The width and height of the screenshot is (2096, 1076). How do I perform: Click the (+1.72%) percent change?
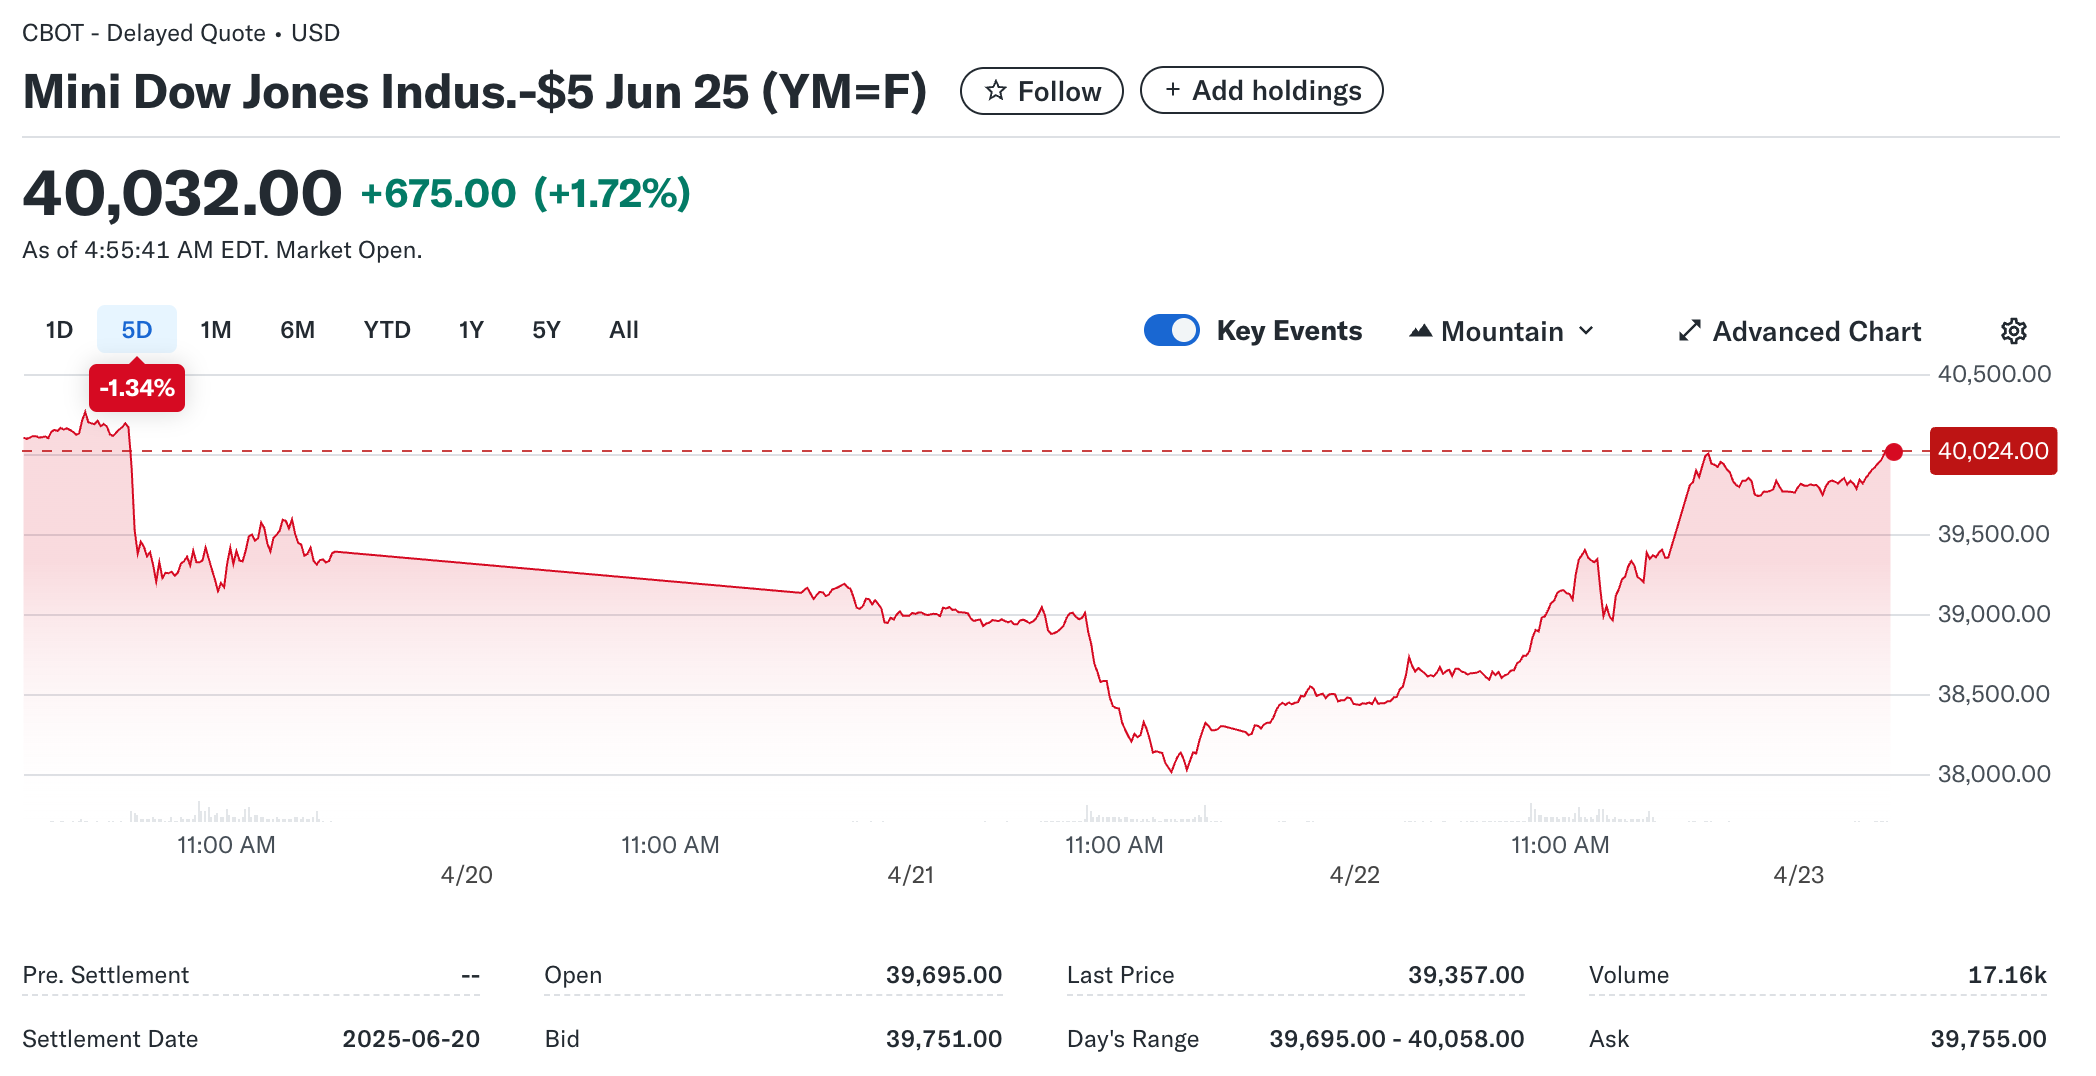(x=612, y=194)
